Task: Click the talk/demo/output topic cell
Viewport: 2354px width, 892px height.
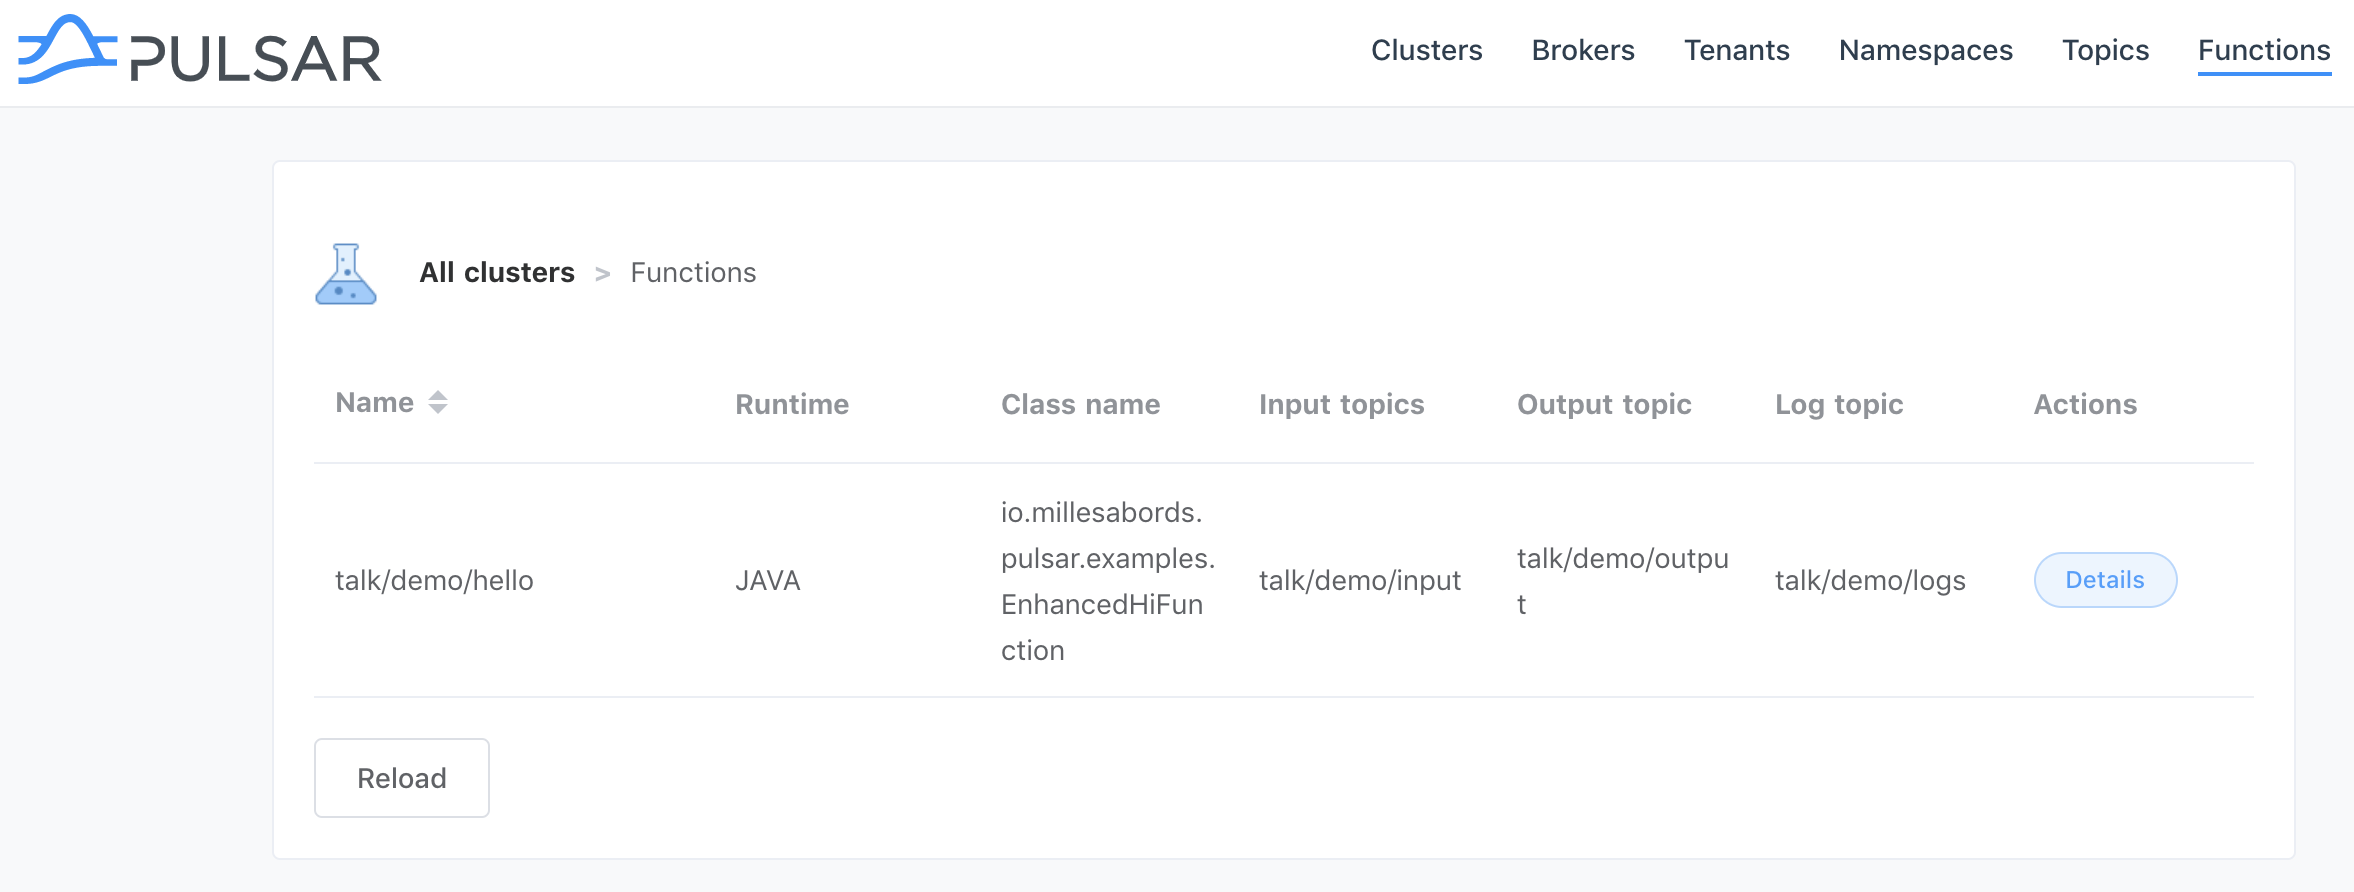Action: tap(1621, 581)
